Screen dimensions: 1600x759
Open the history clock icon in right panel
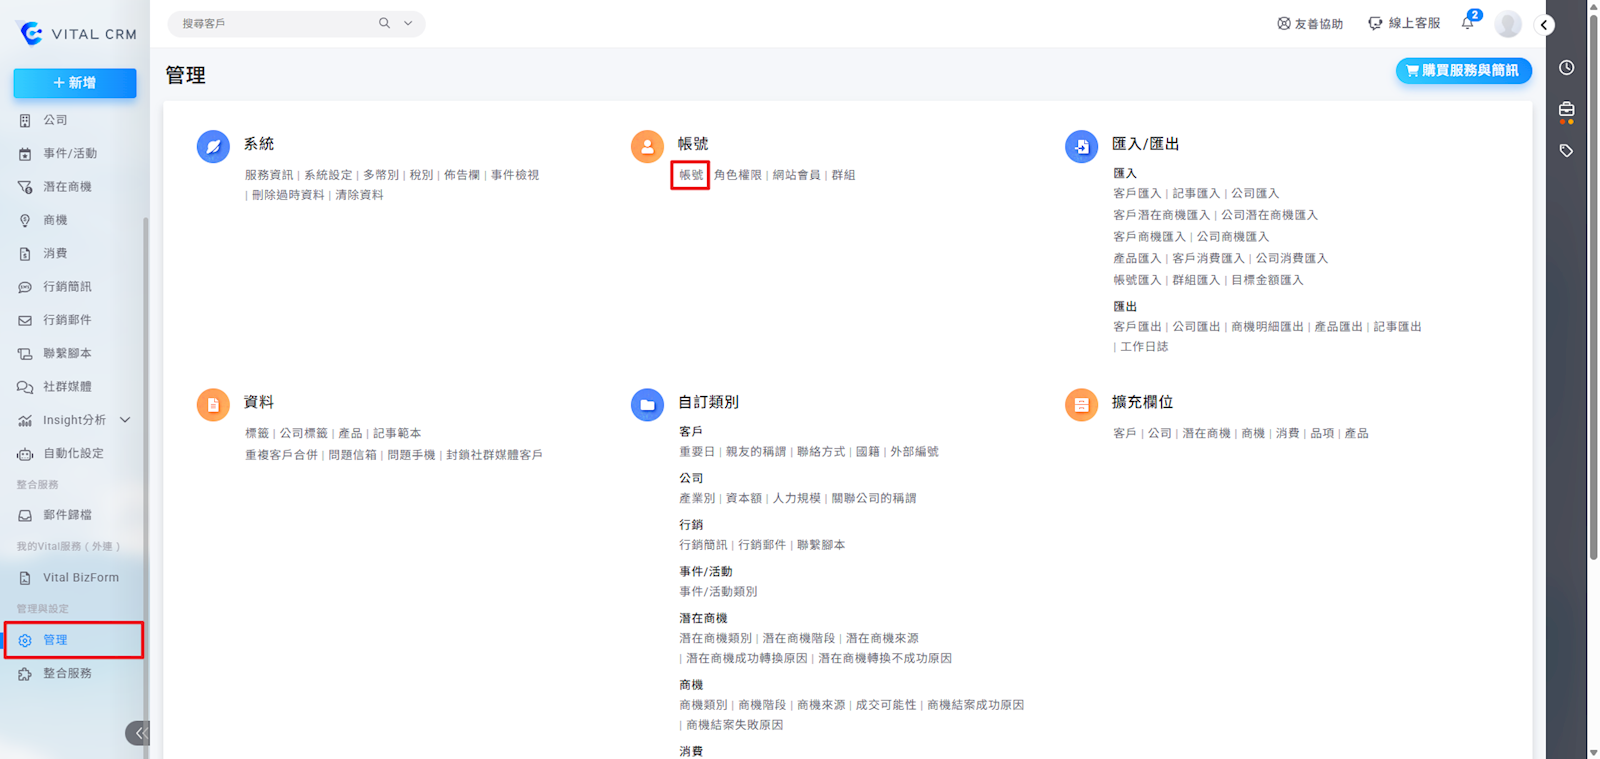click(x=1566, y=68)
